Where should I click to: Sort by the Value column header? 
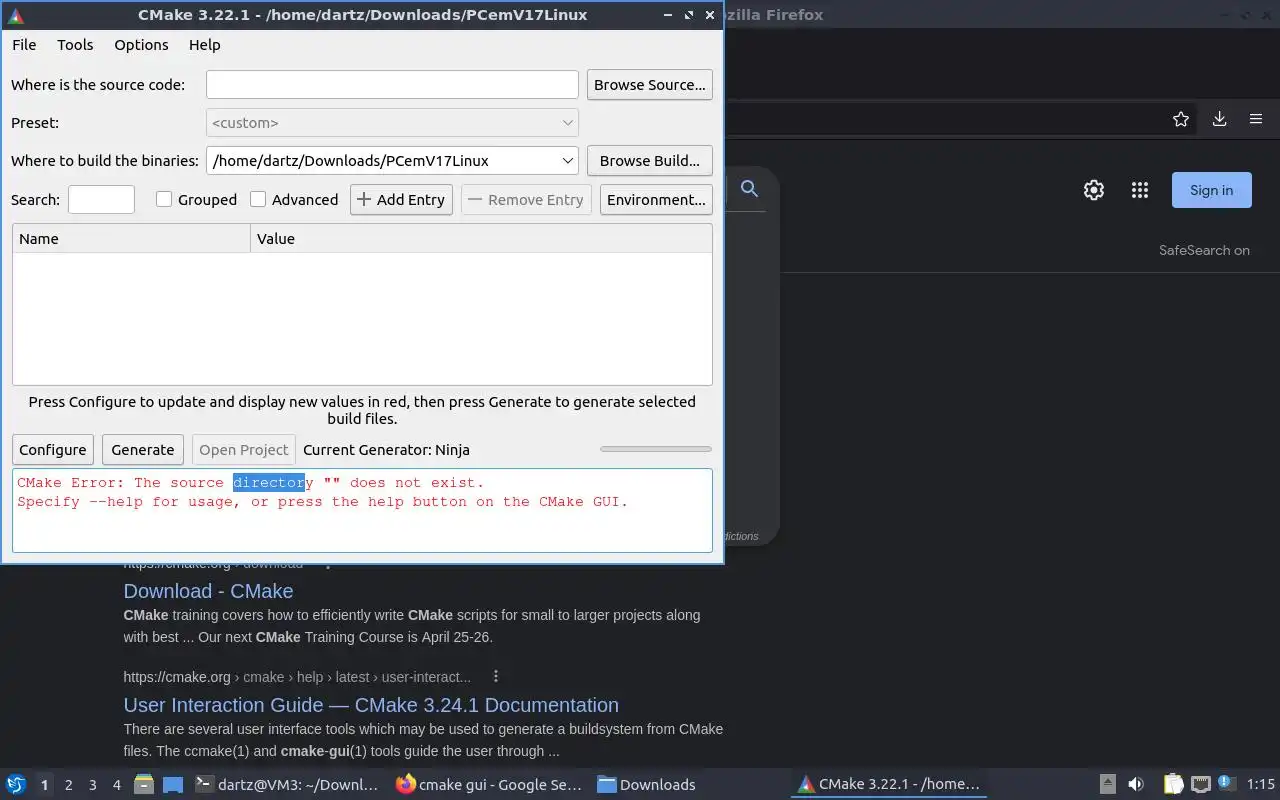coord(481,239)
